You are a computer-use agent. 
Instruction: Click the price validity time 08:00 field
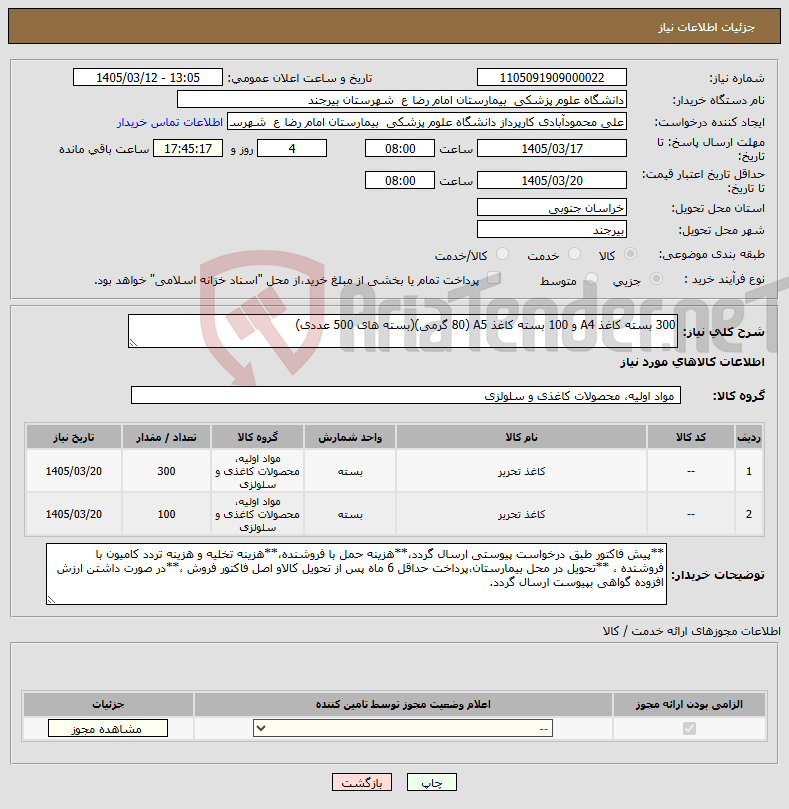[x=400, y=181]
